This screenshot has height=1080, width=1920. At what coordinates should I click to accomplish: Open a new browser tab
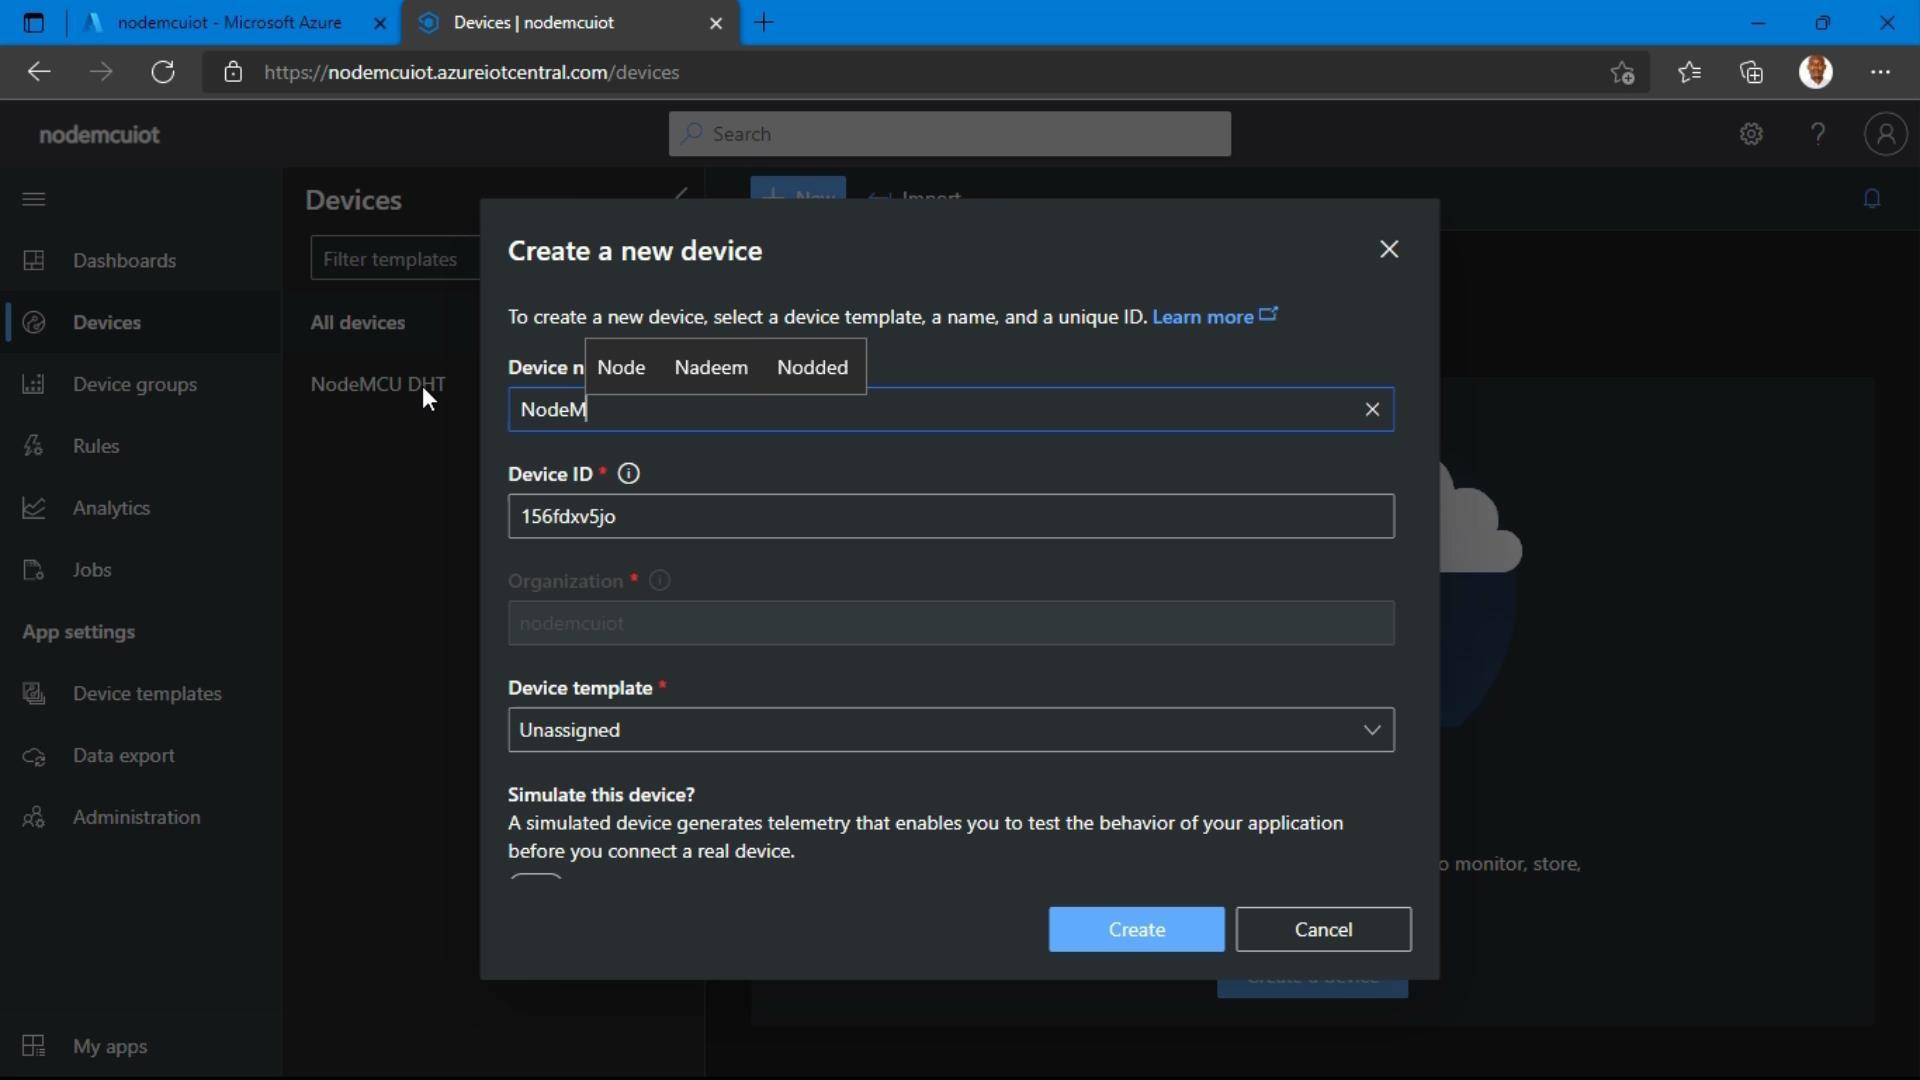click(764, 22)
